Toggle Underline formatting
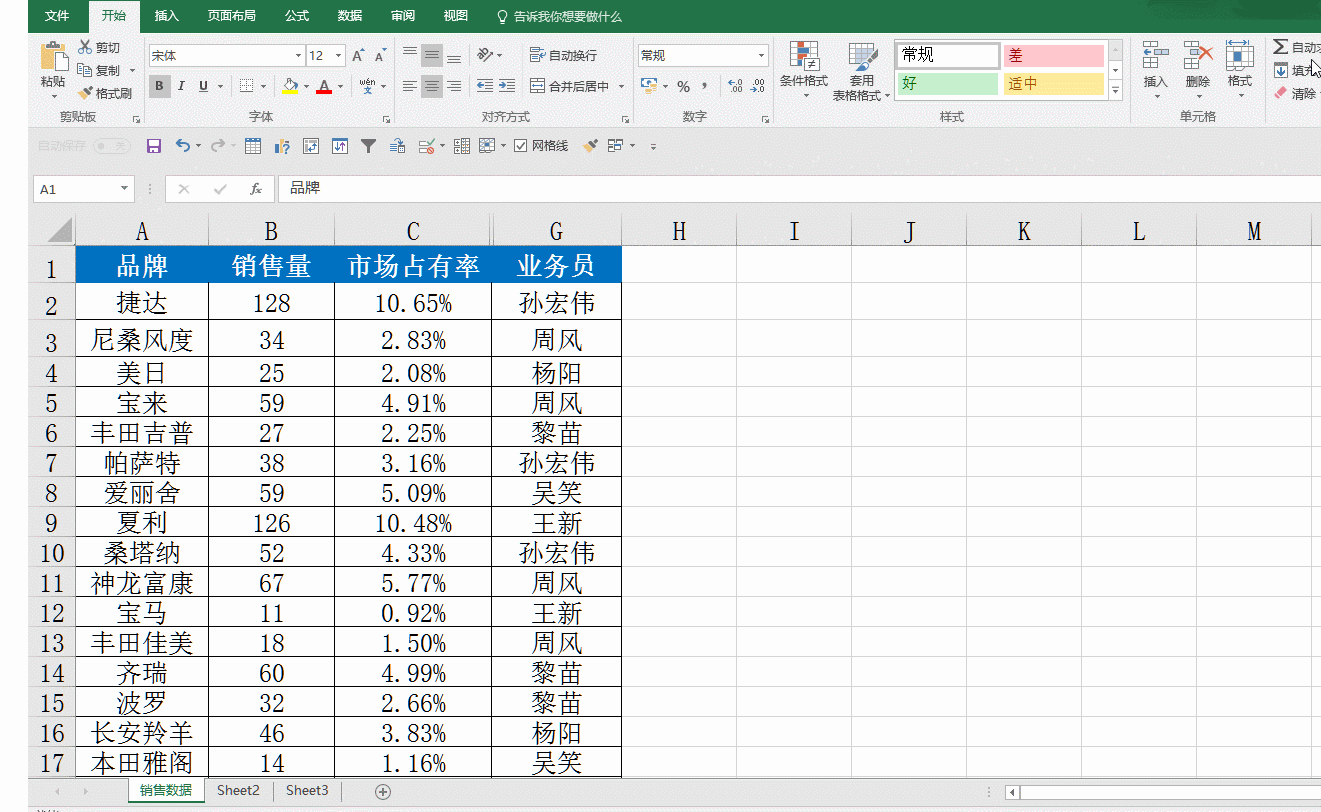The width and height of the screenshot is (1321, 812). pyautogui.click(x=204, y=86)
